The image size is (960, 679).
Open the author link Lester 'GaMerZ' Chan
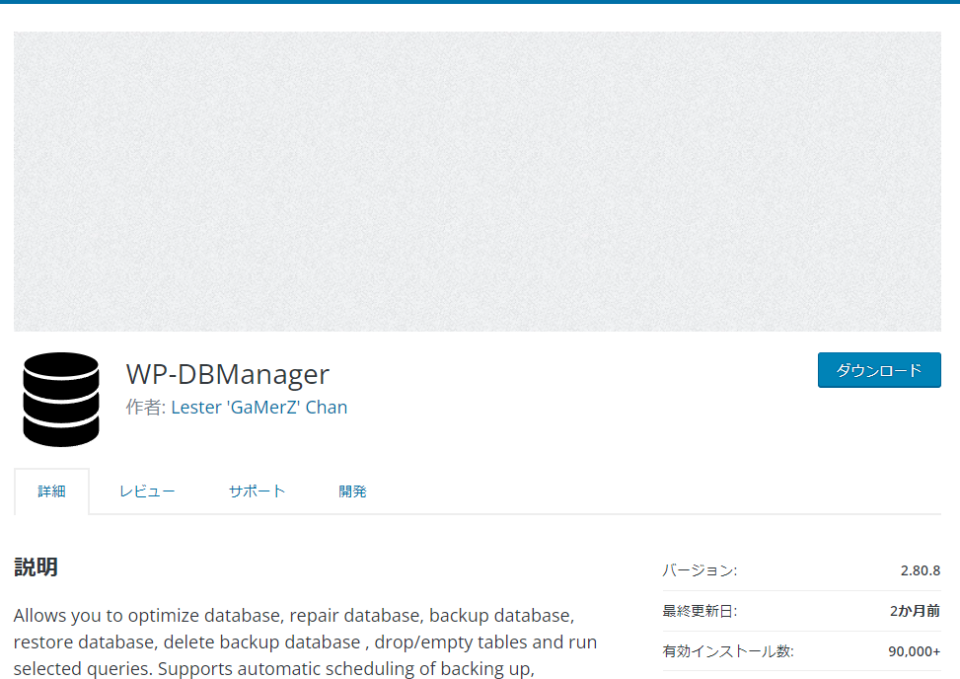[x=258, y=407]
